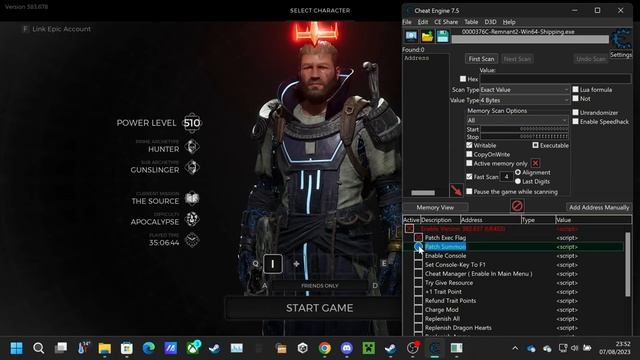Click the Fast Scan alignment value field

click(507, 177)
